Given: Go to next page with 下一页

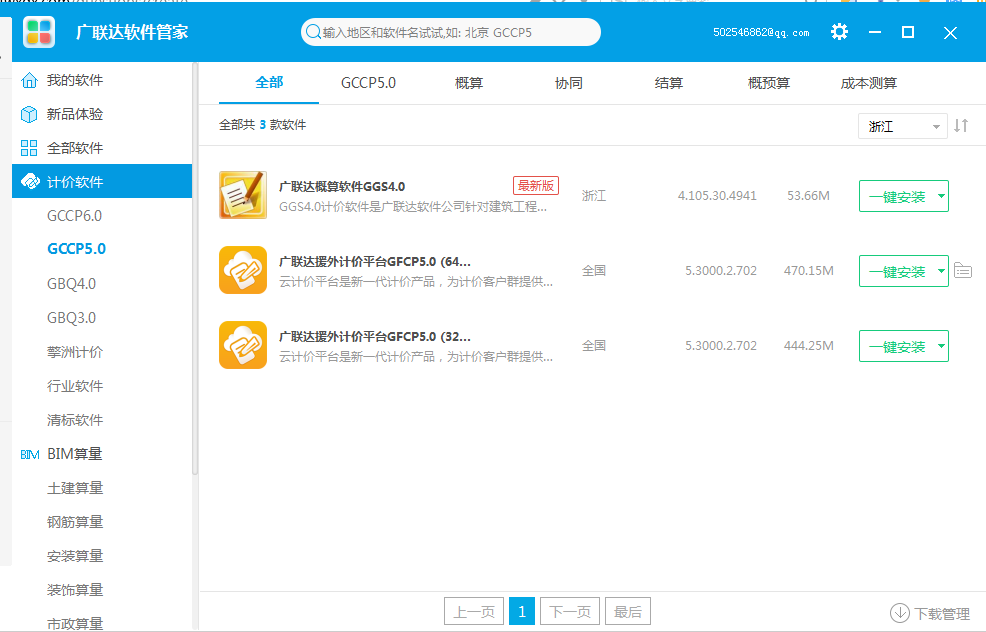Looking at the screenshot, I should [570, 611].
